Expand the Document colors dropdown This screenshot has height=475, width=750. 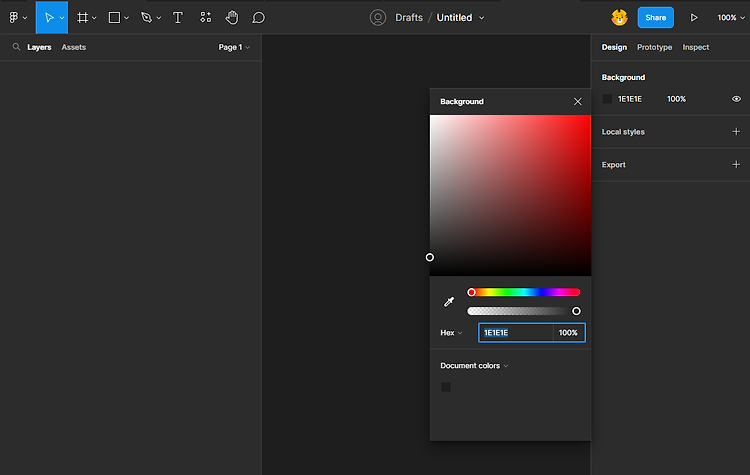(x=474, y=366)
